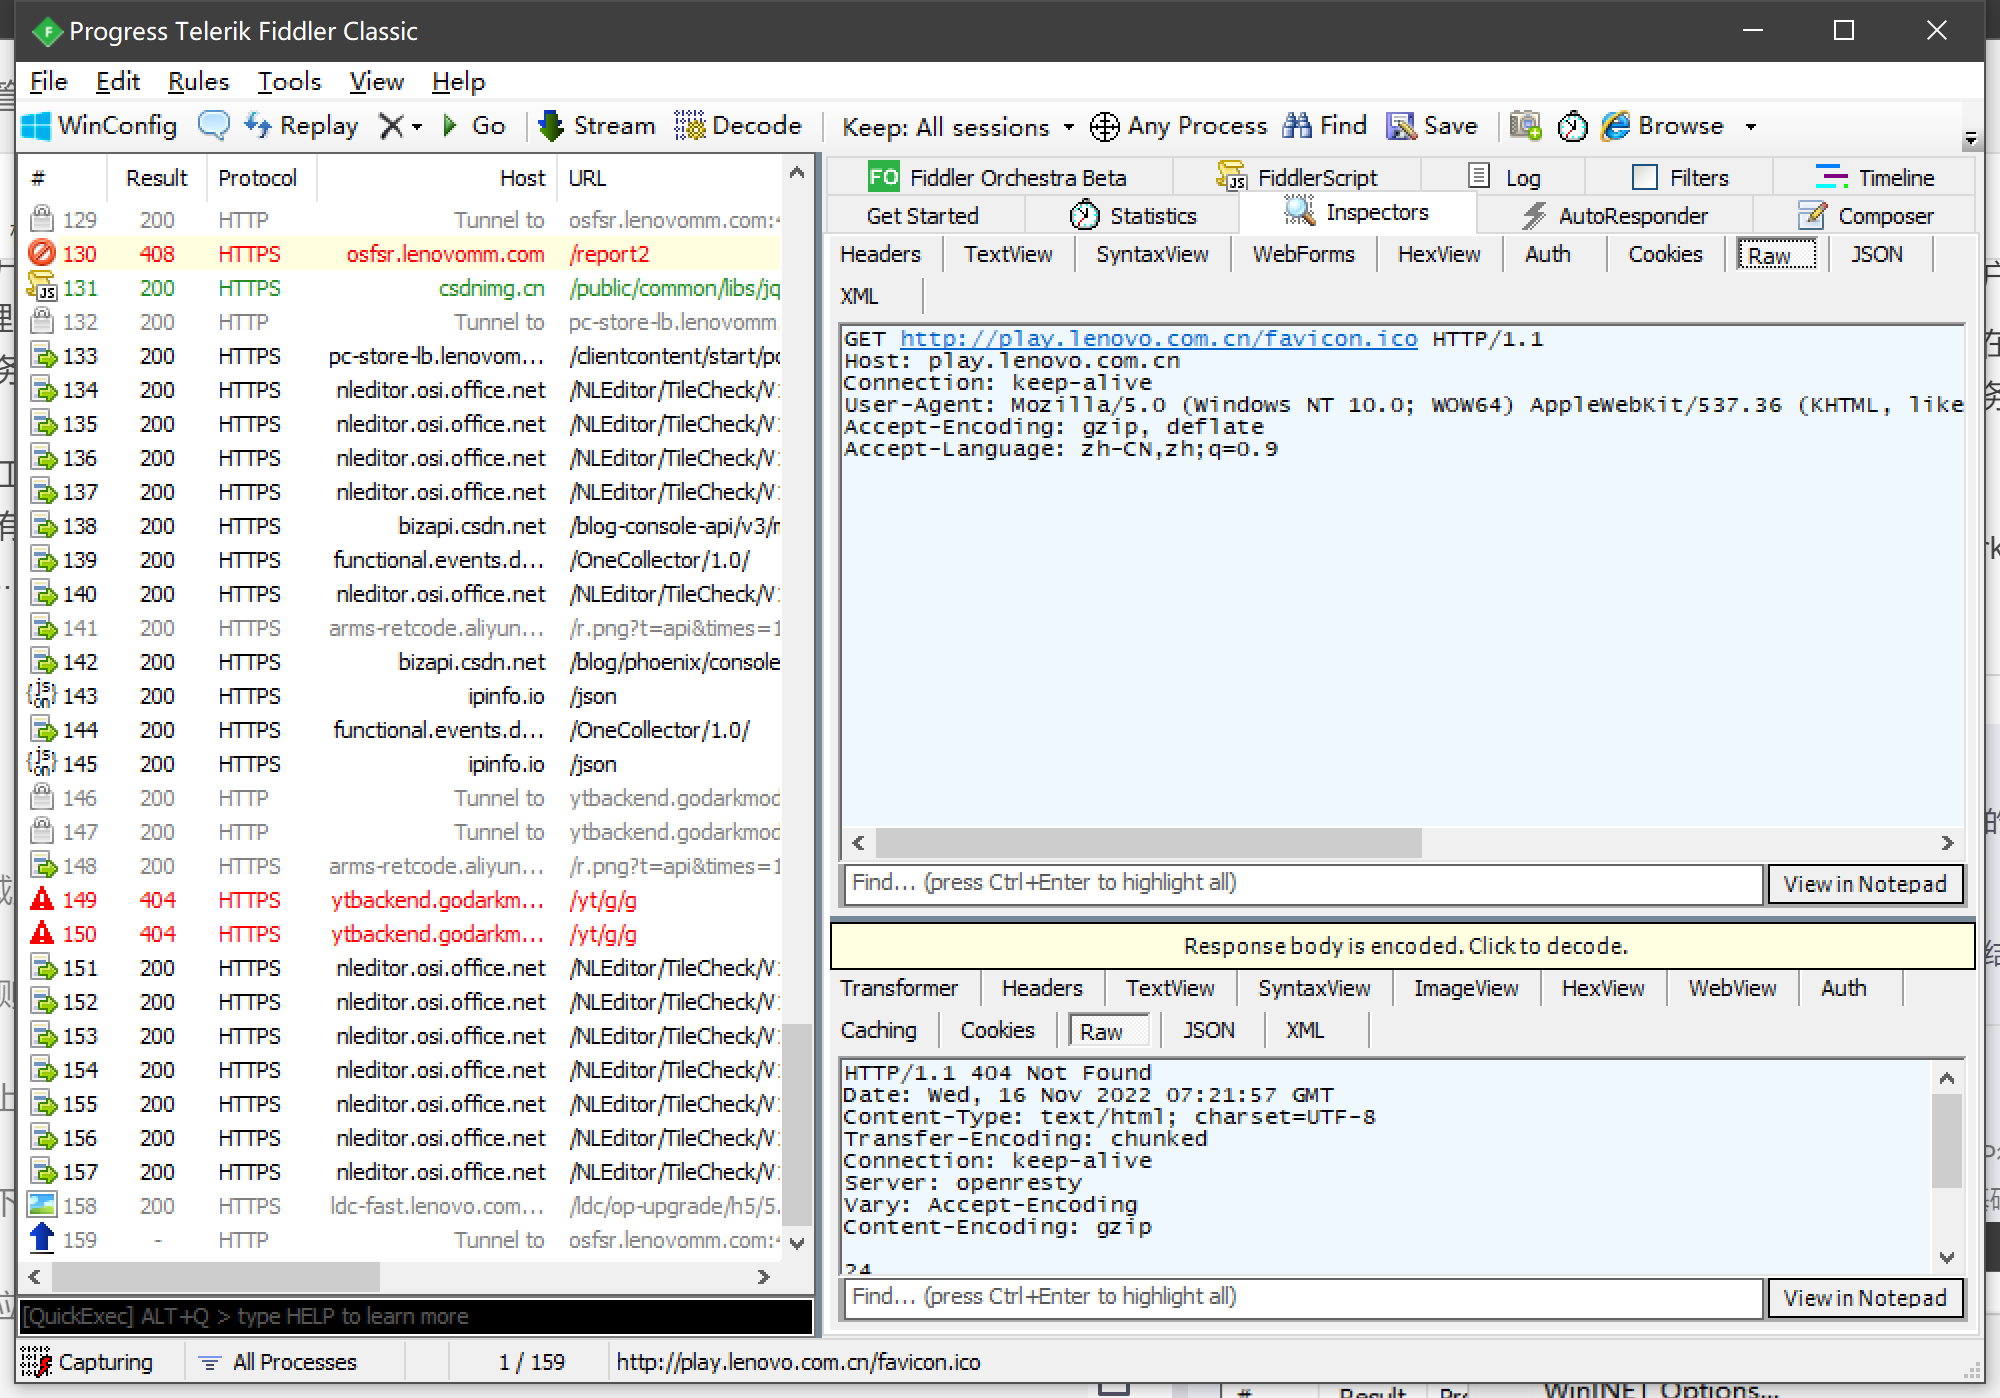Viewport: 2000px width, 1398px height.
Task: Open Find with binoculars icon
Action: [1324, 126]
